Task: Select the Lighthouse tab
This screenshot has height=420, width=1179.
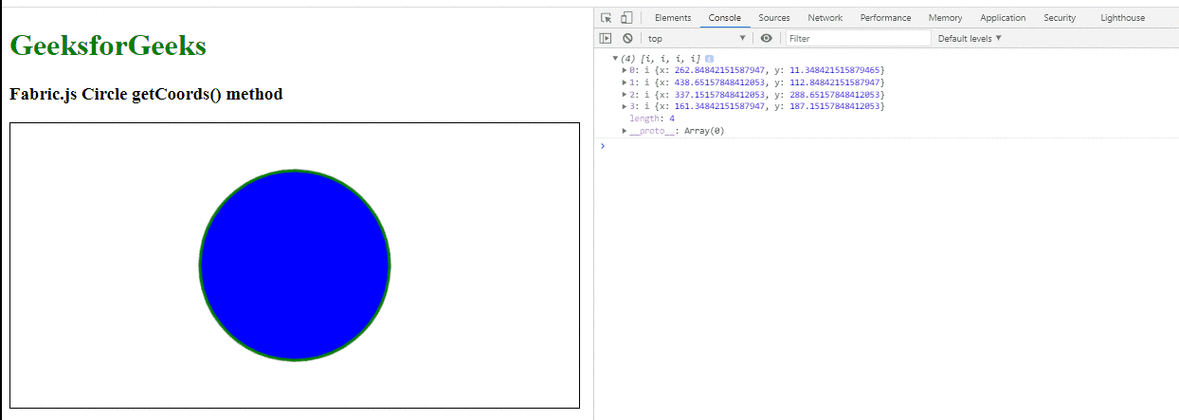Action: [x=1122, y=18]
